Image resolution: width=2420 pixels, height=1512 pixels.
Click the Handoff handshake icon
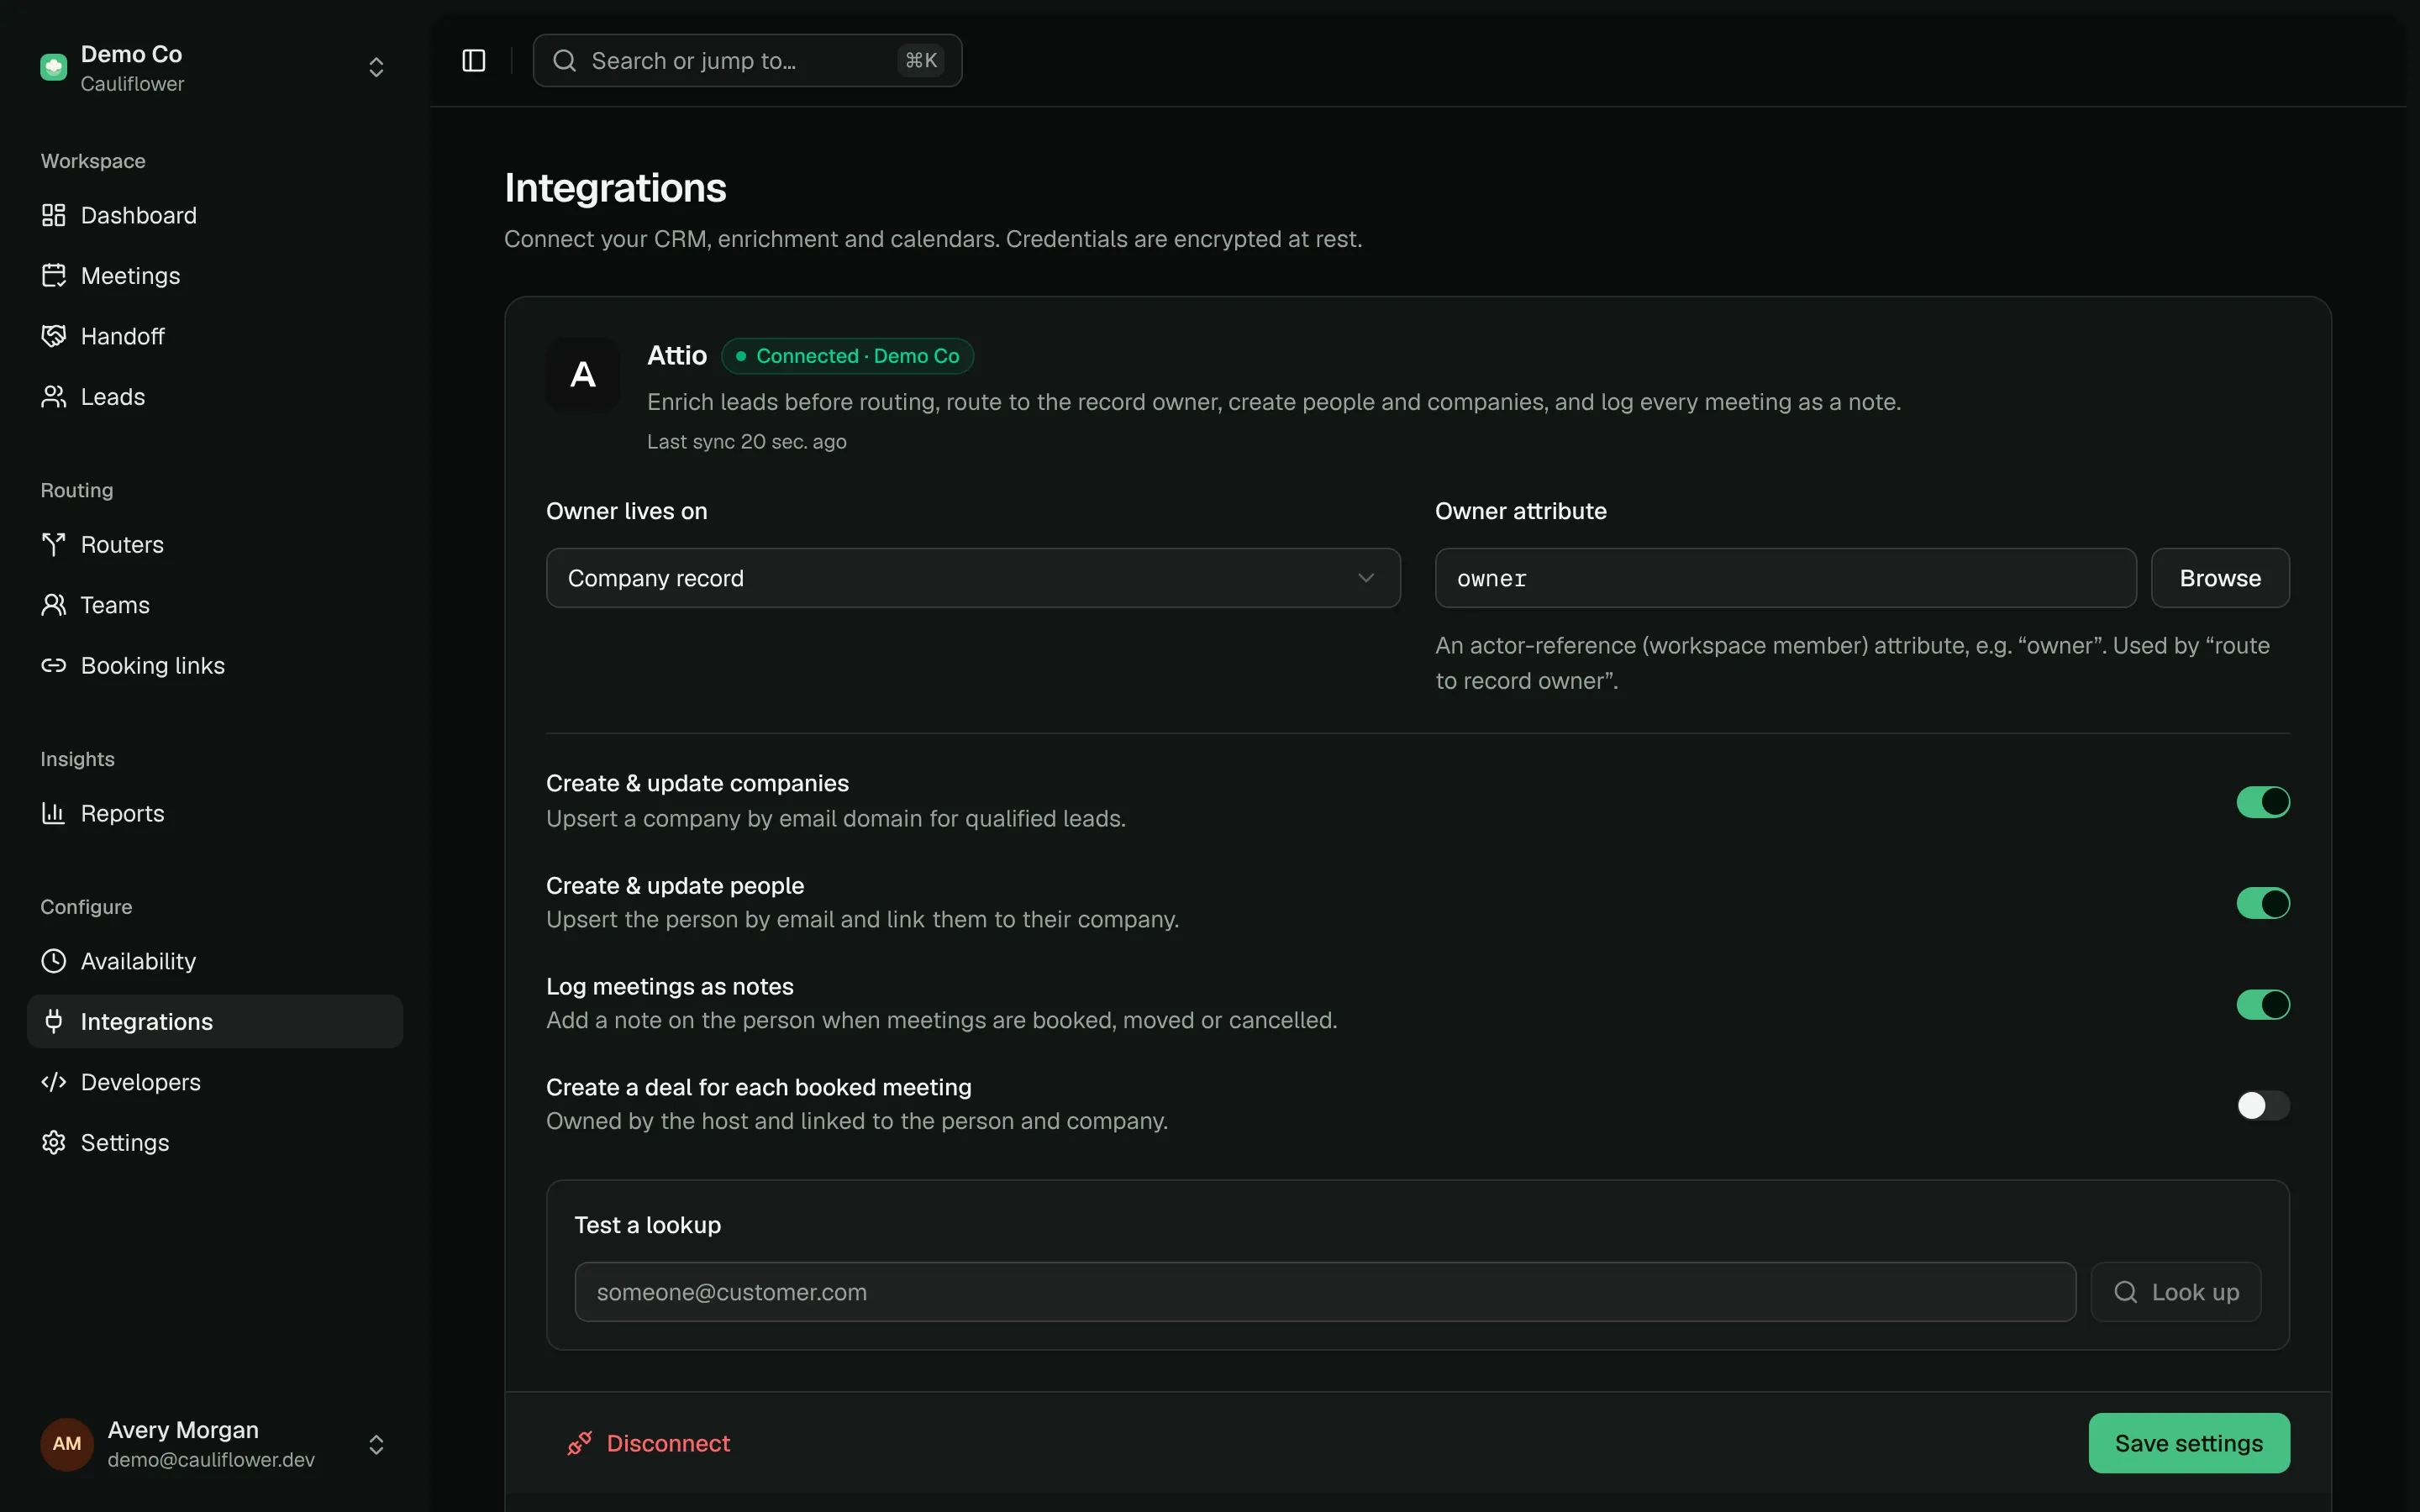coord(54,336)
